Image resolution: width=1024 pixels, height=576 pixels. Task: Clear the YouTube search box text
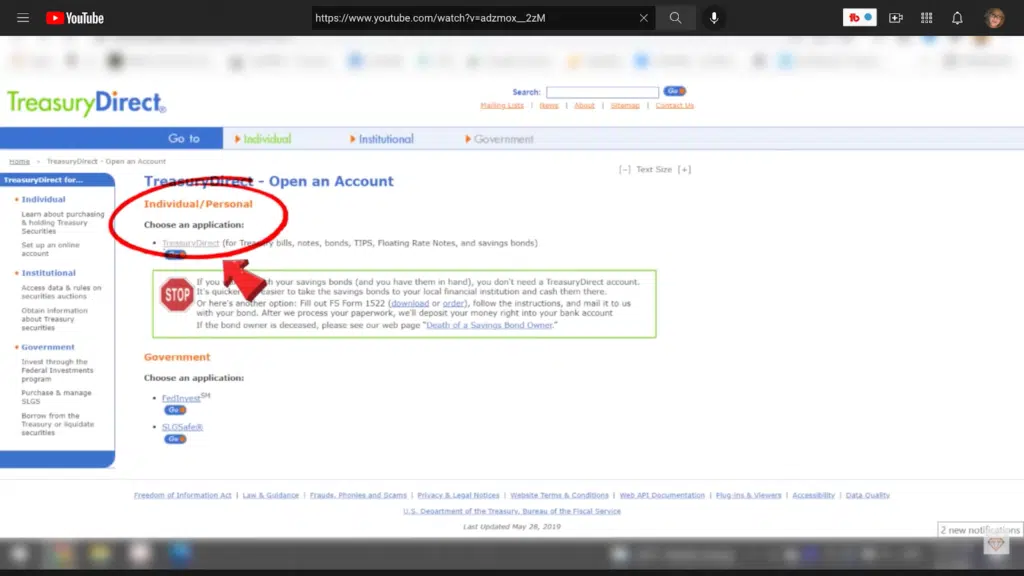tap(644, 18)
